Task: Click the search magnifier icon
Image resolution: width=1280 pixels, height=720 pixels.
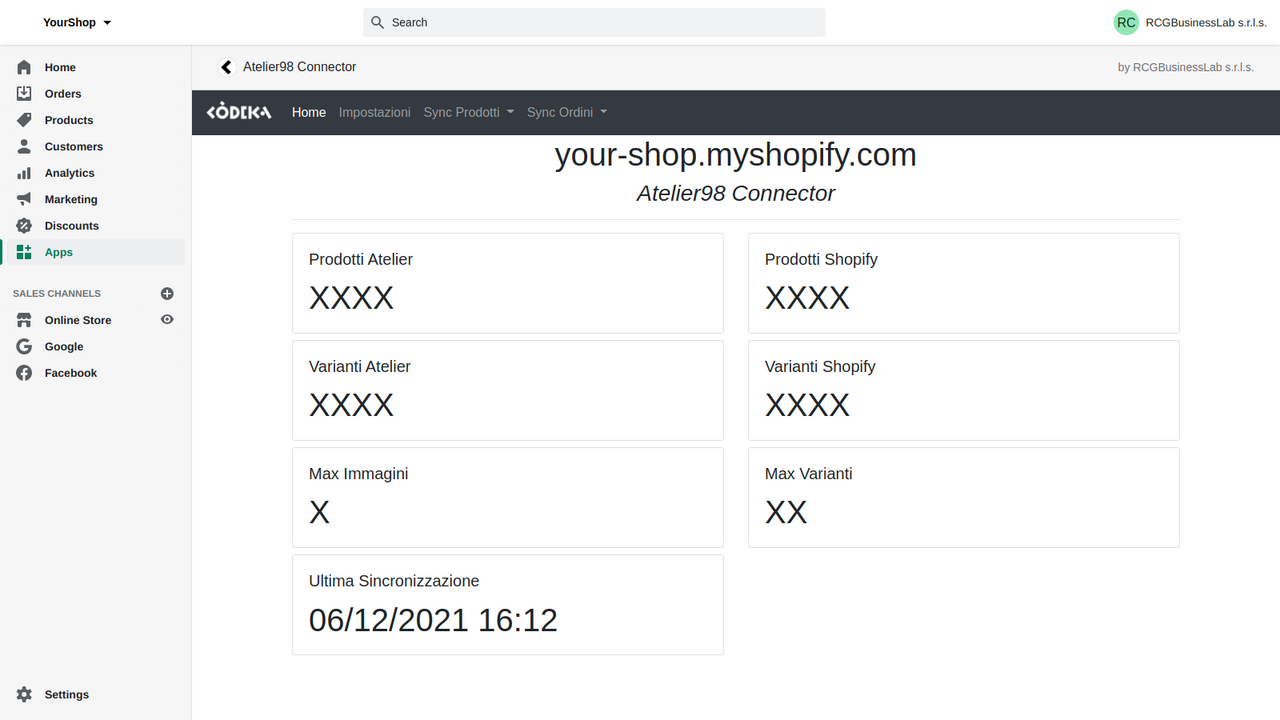Action: point(377,22)
